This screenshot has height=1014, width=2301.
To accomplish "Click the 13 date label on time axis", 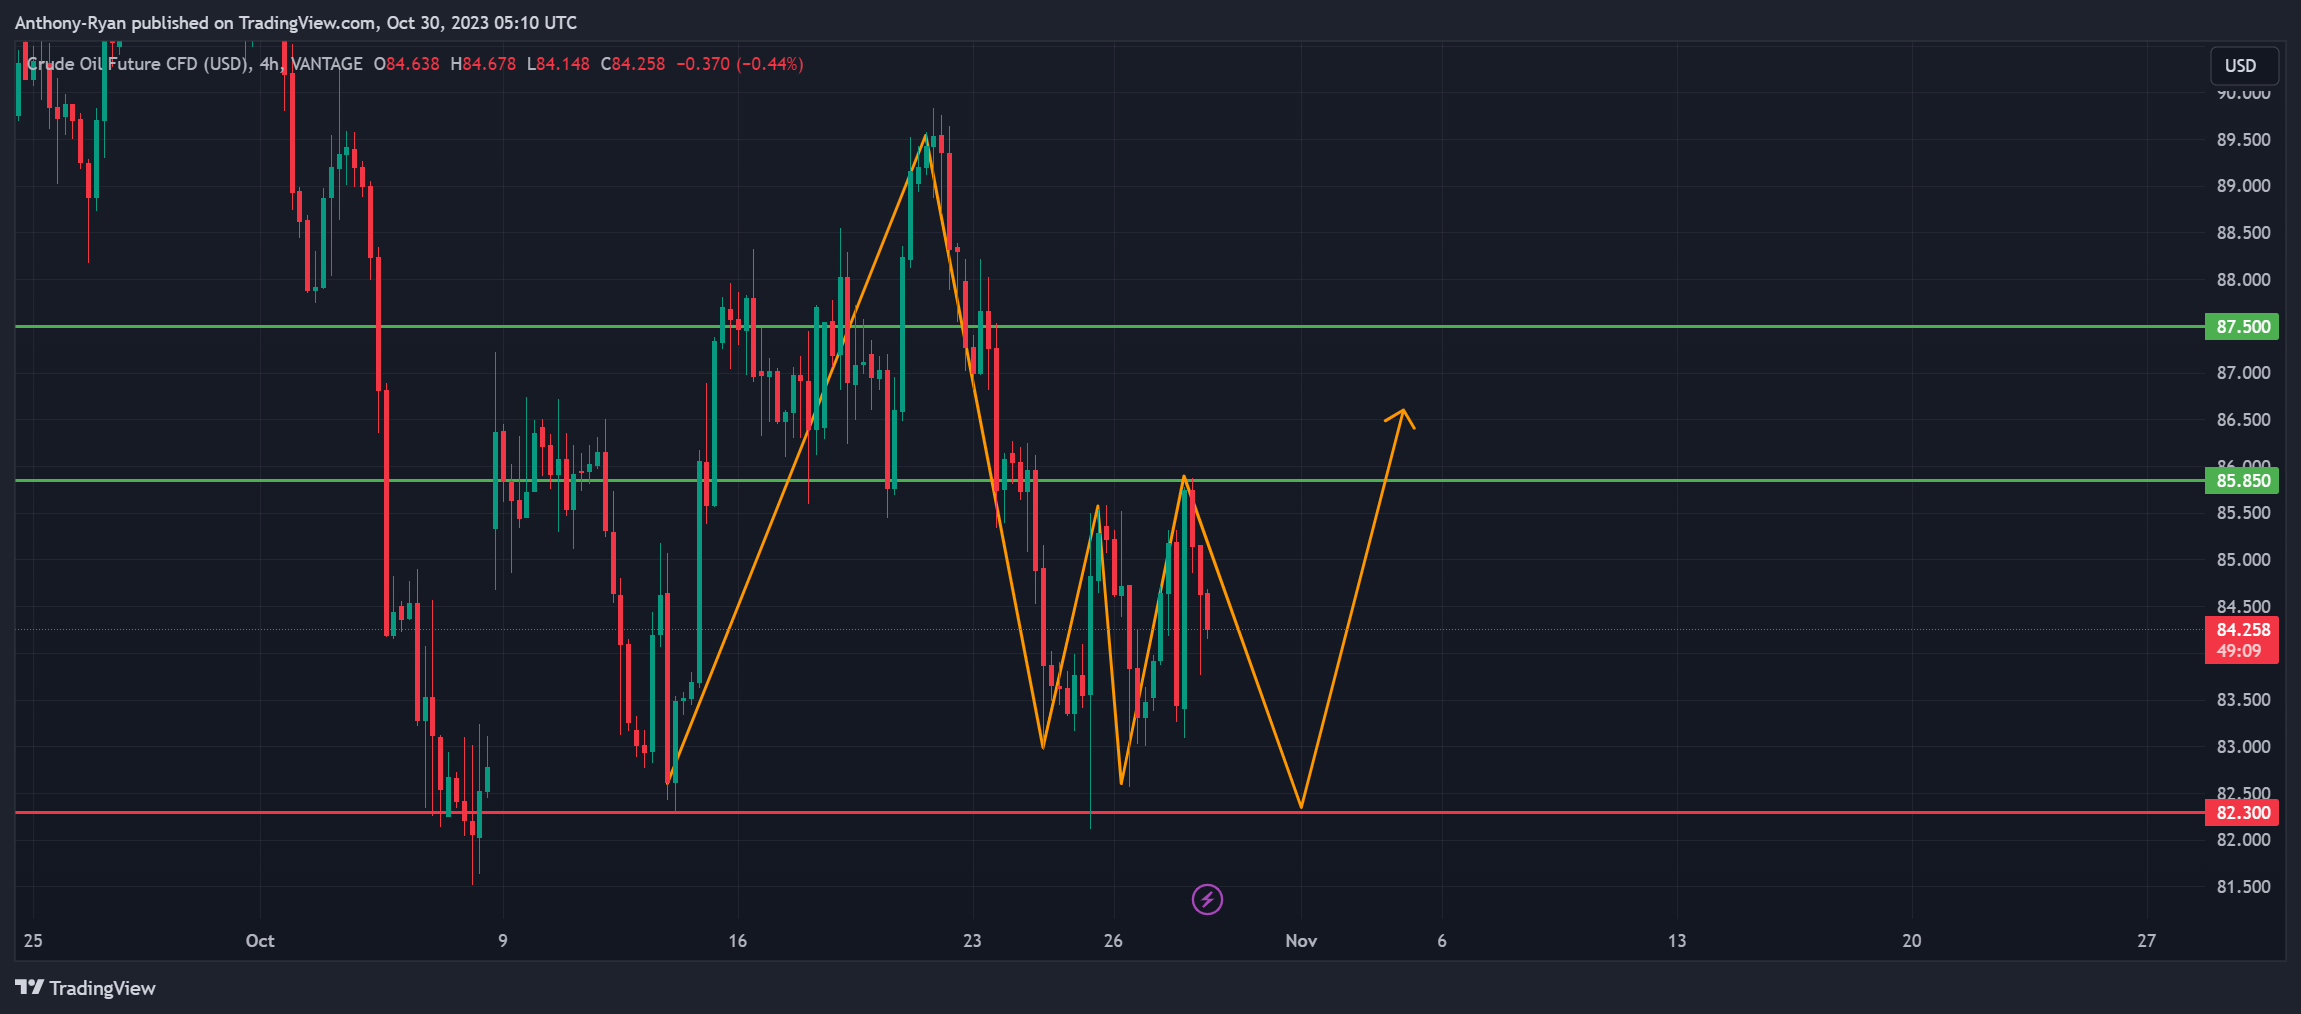I will click(1677, 940).
